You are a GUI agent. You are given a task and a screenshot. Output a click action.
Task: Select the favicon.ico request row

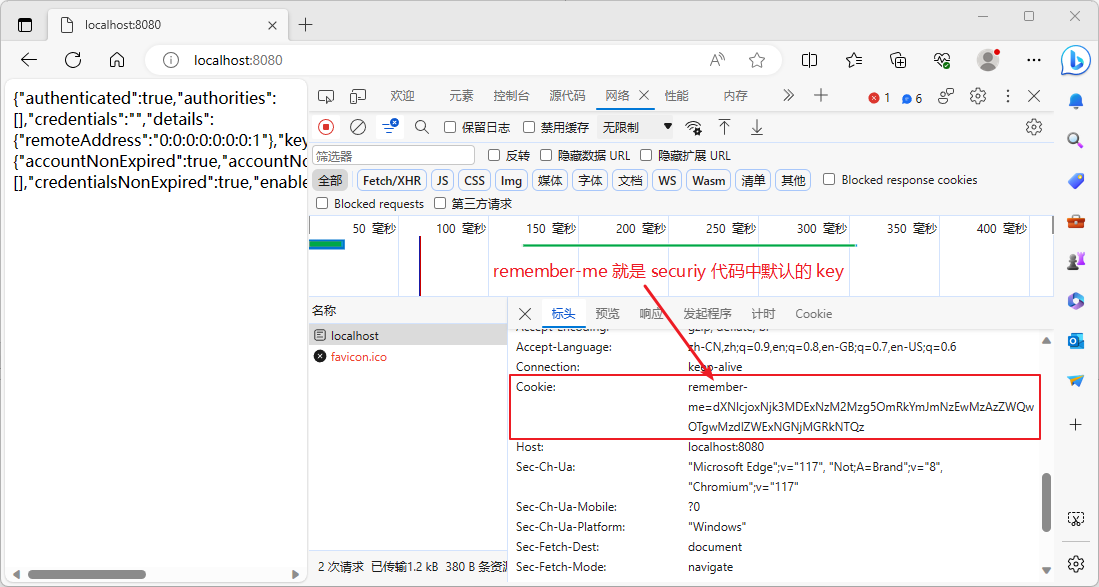(x=408, y=357)
